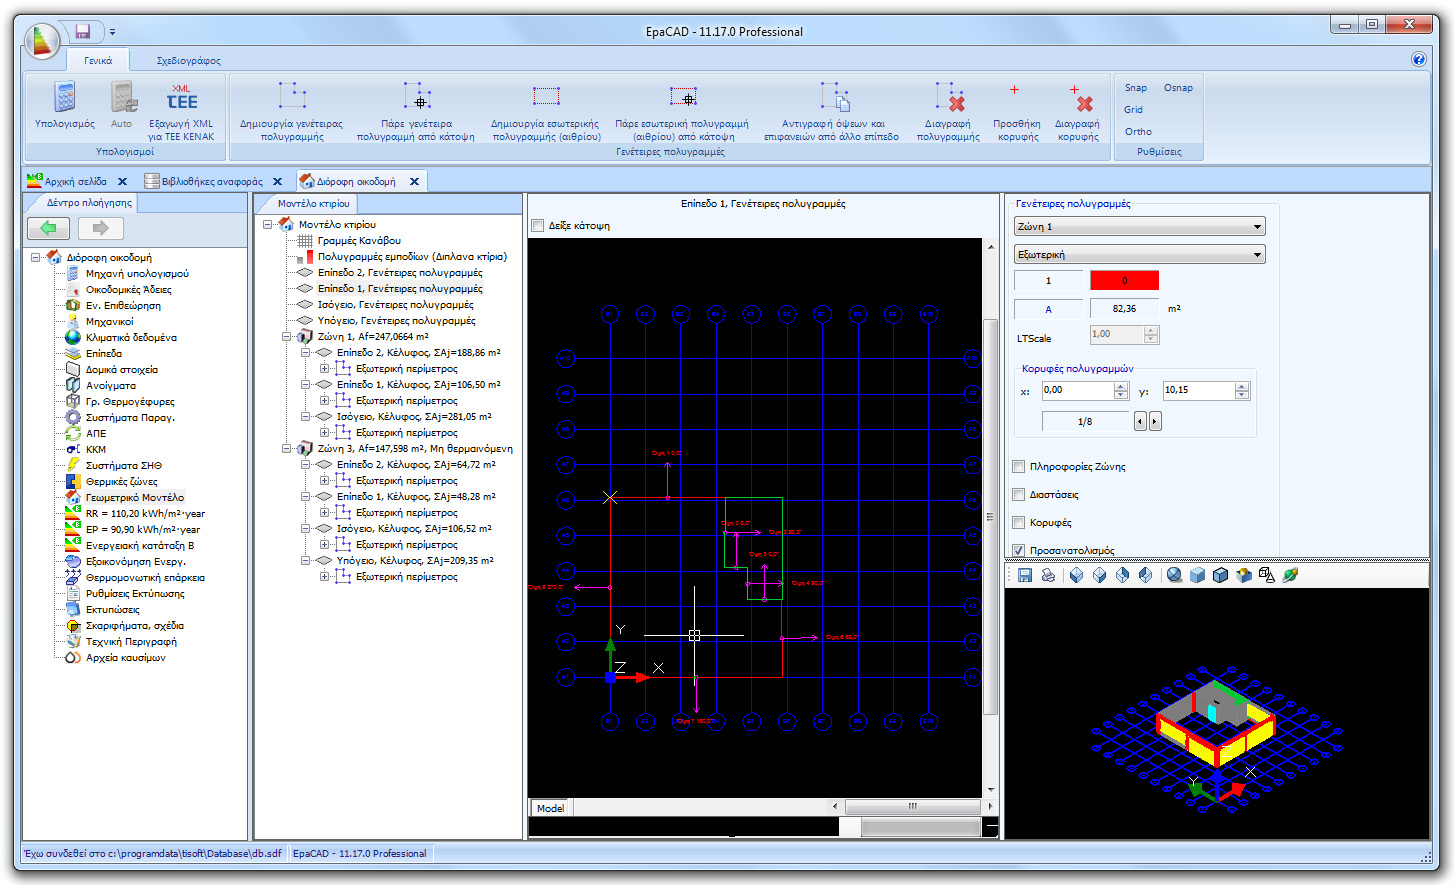Viewport: 1454px width, 885px height.
Task: Disable the Προσανατολισμός checkbox
Action: click(1018, 550)
